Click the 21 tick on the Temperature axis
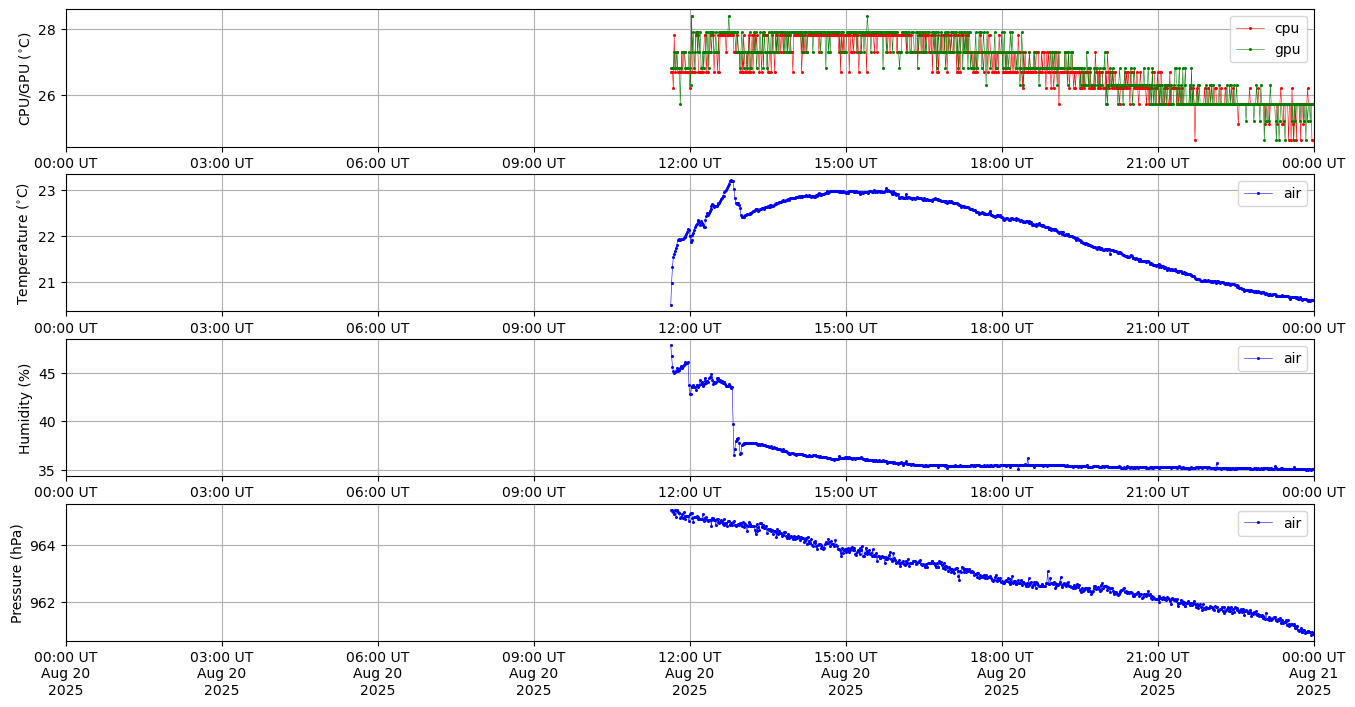The width and height of the screenshot is (1355, 707). (x=49, y=283)
